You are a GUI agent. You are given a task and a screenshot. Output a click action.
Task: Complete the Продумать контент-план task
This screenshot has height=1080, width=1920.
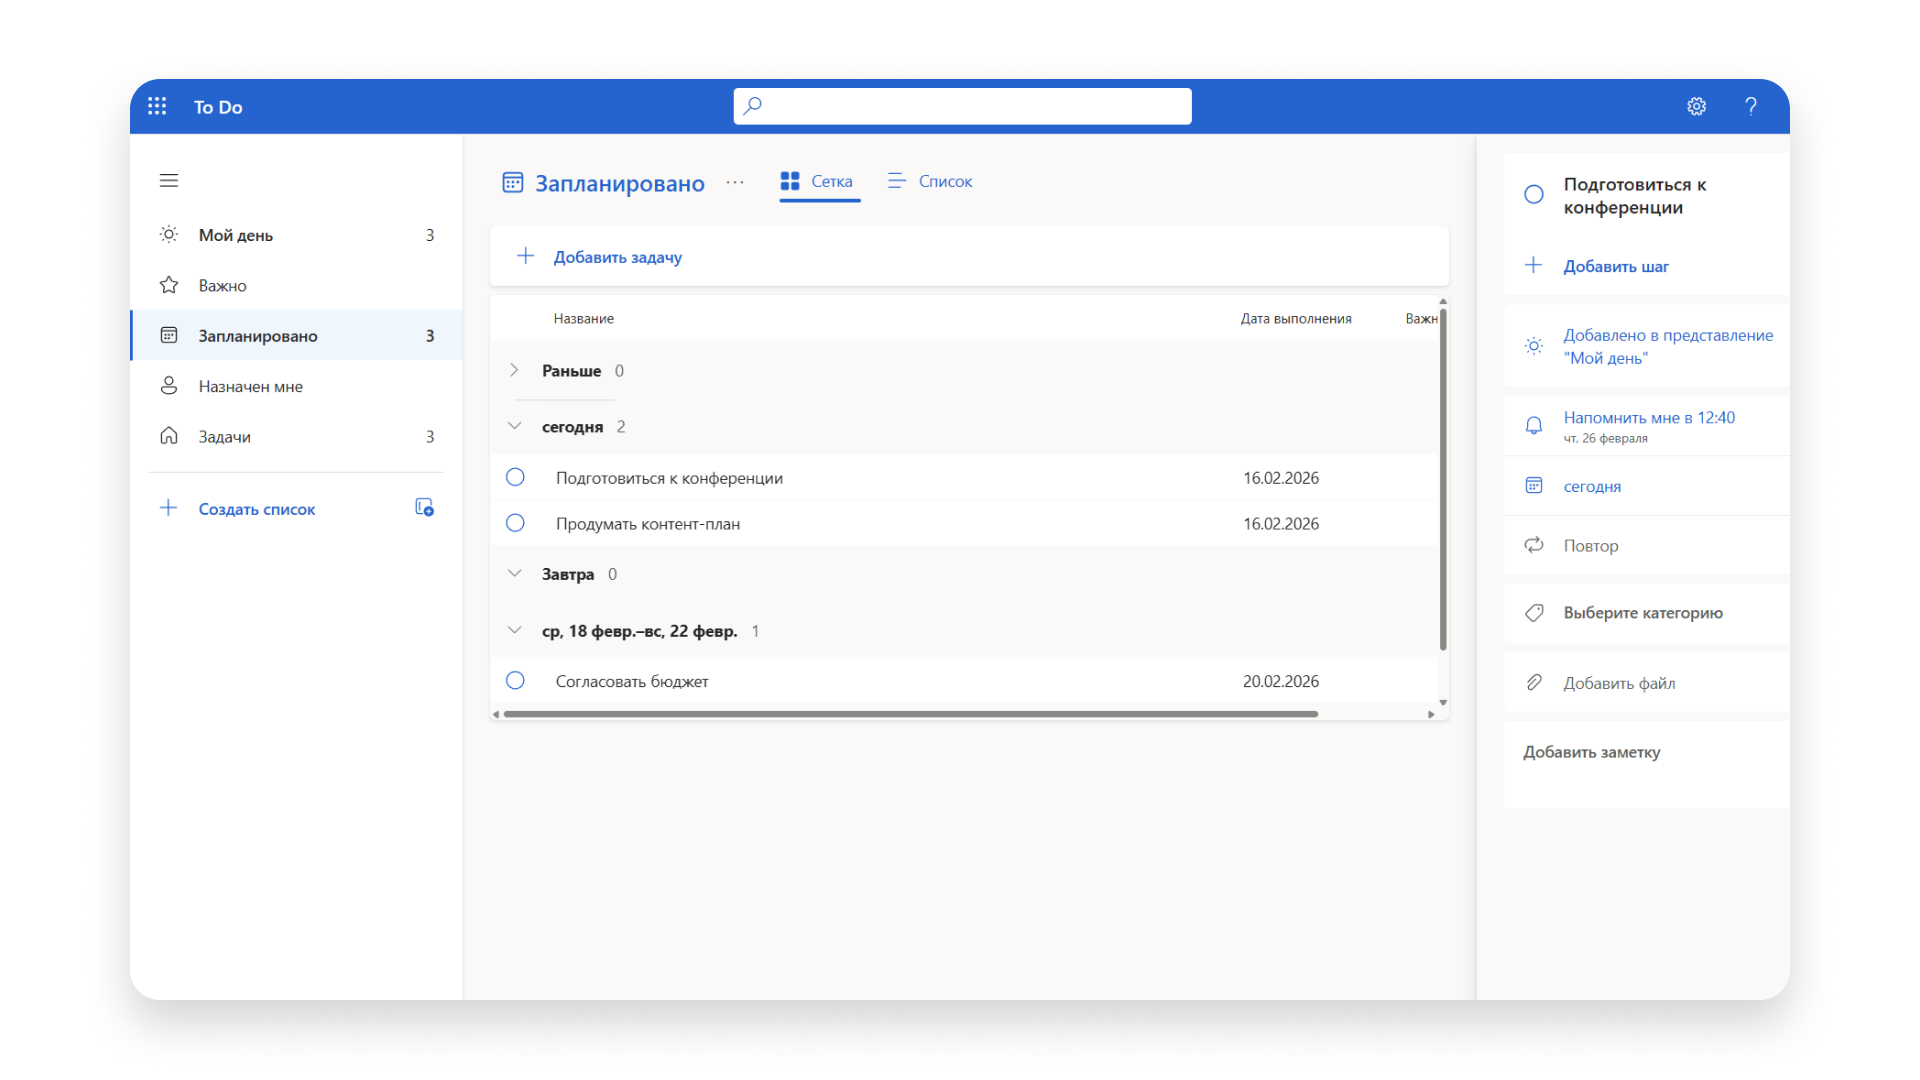515,523
